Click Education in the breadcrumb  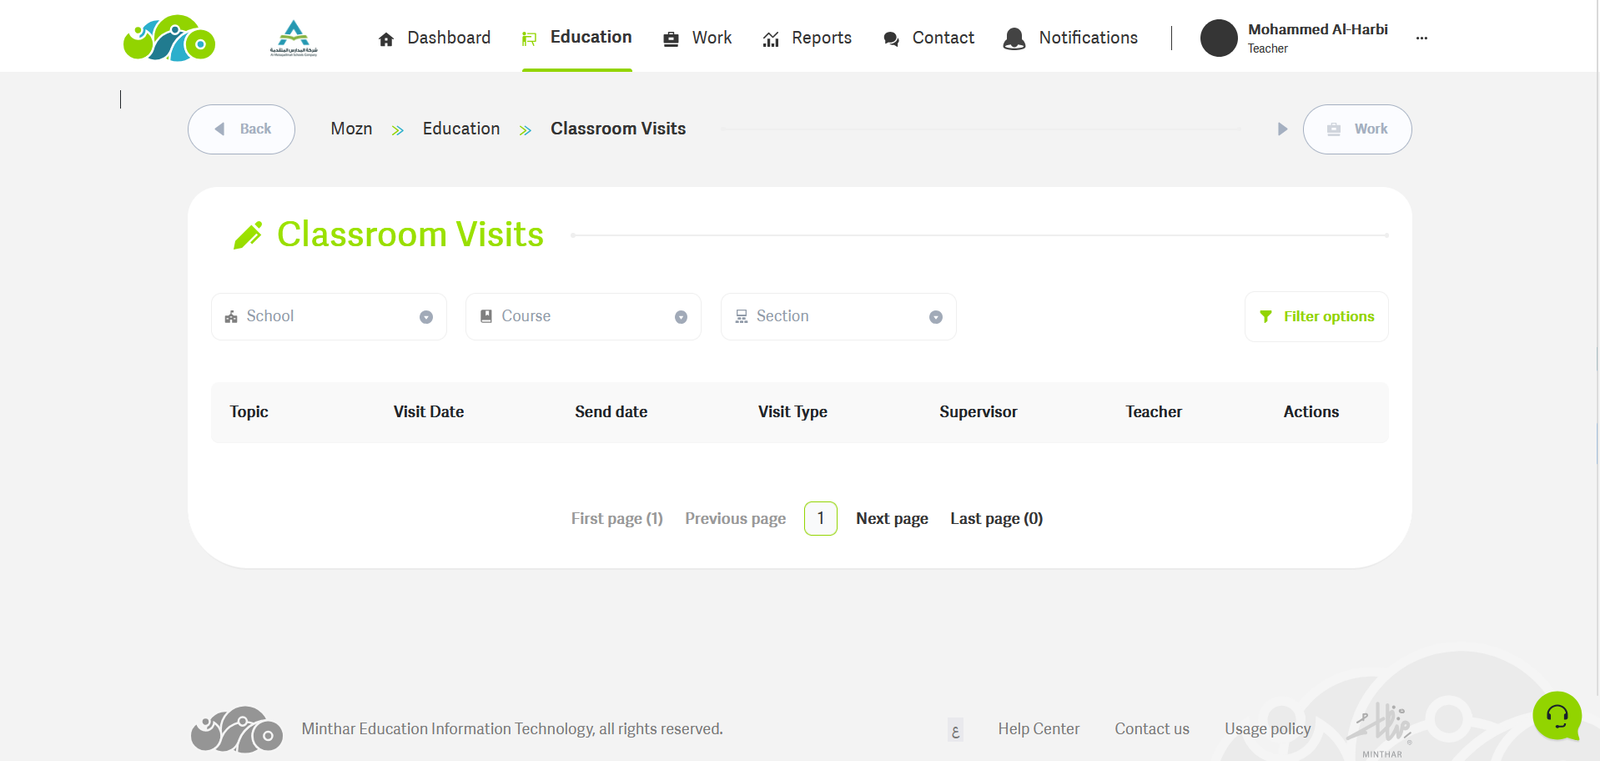click(461, 129)
